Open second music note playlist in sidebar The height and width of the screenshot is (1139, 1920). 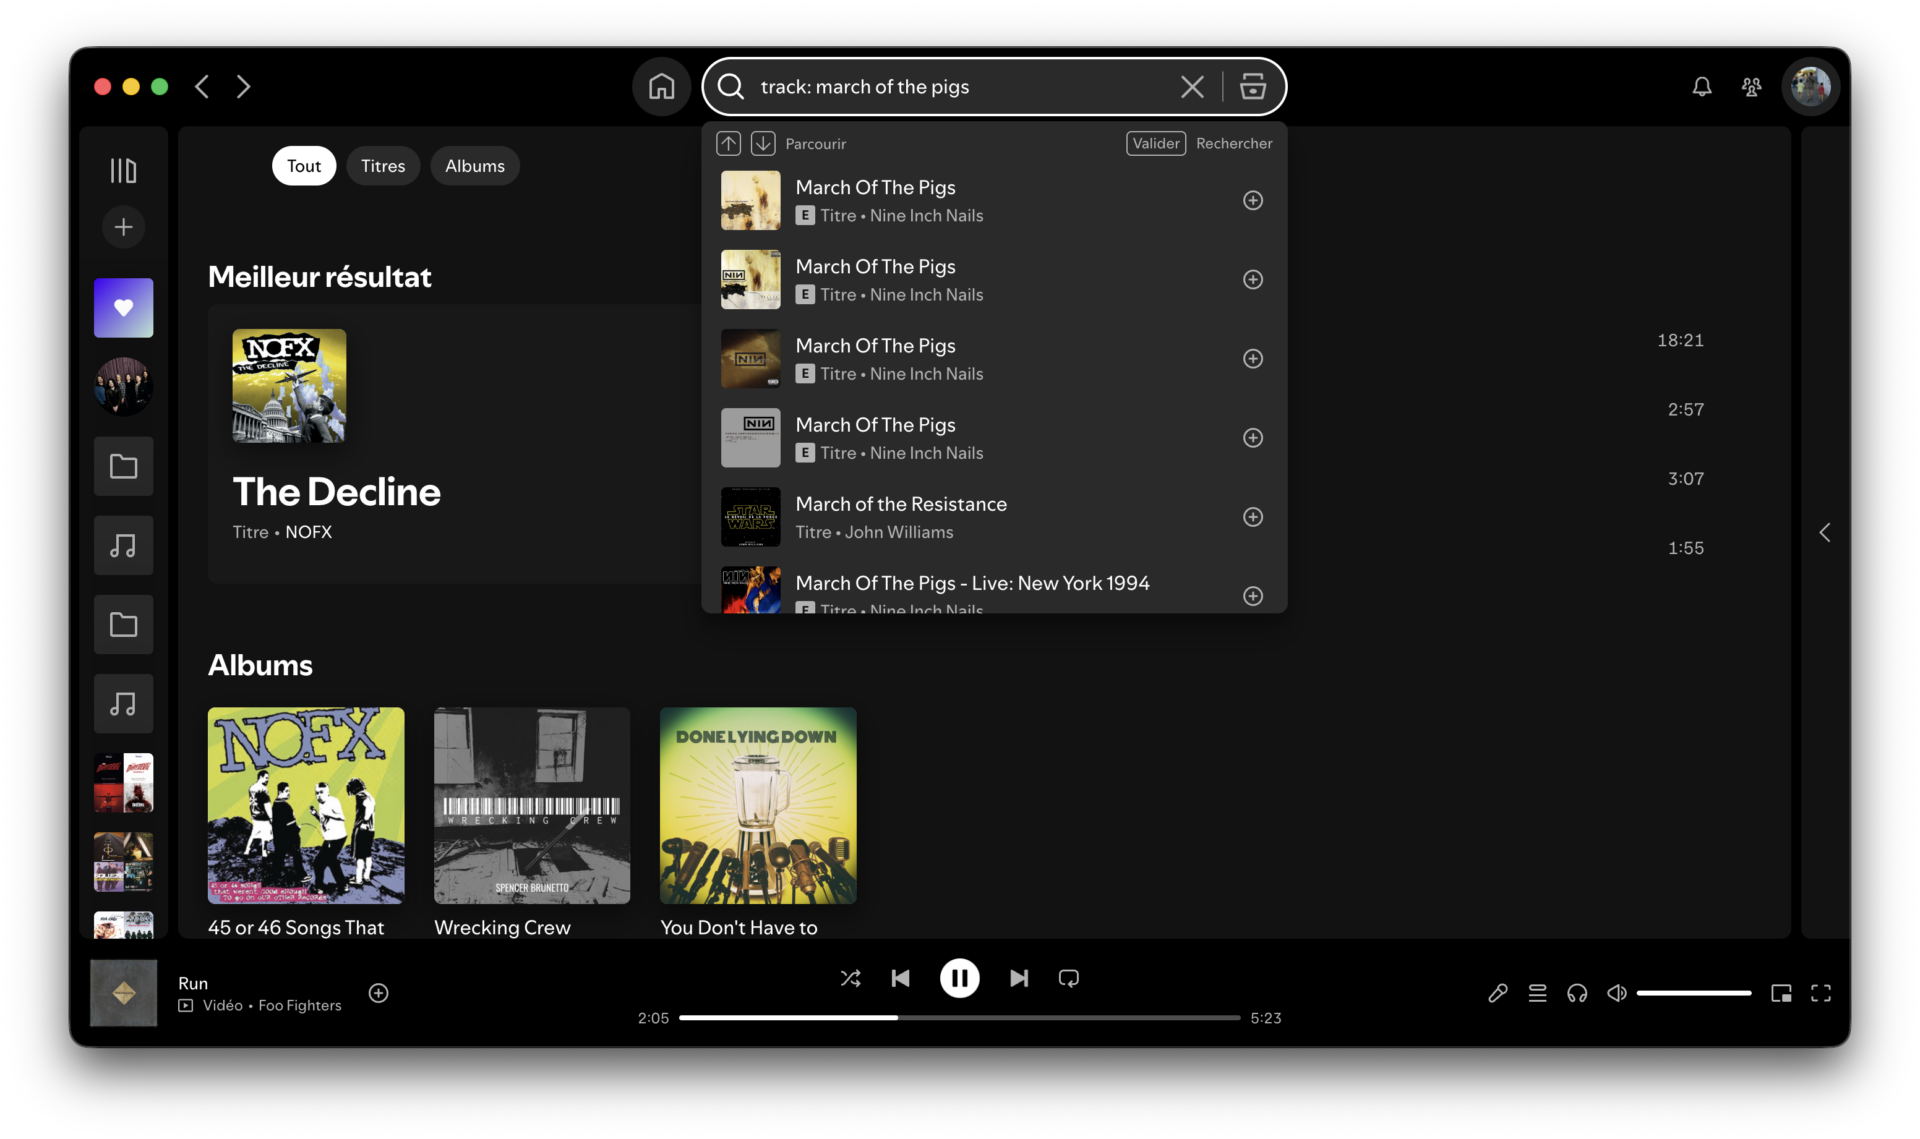pos(123,704)
